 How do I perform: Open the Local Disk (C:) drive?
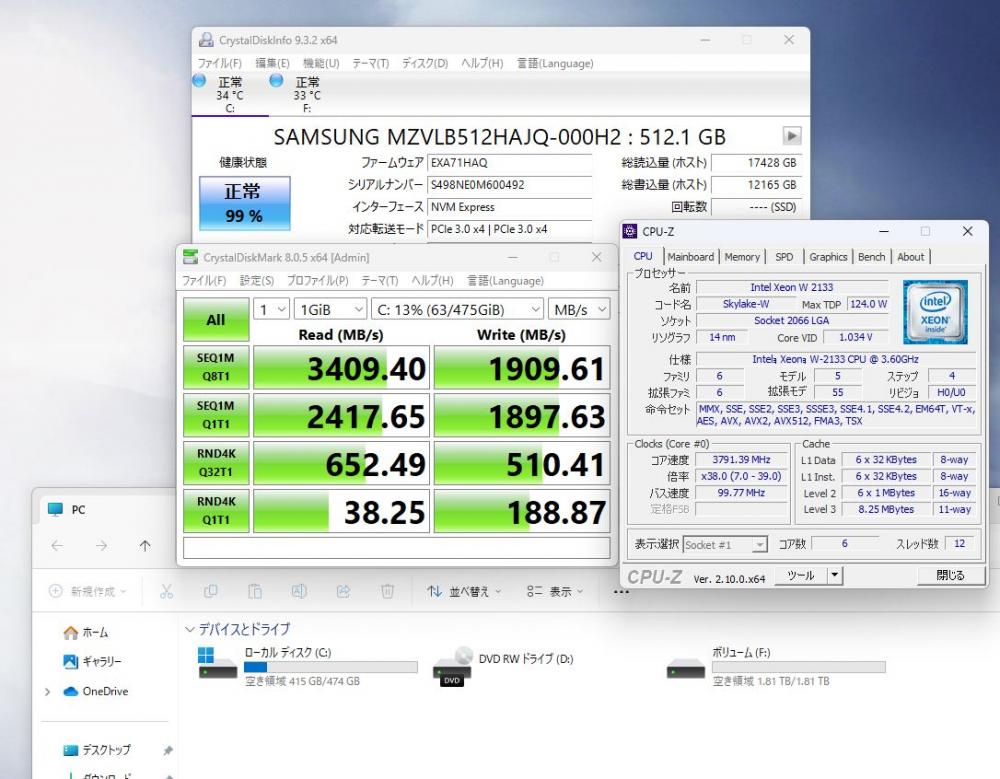click(308, 667)
